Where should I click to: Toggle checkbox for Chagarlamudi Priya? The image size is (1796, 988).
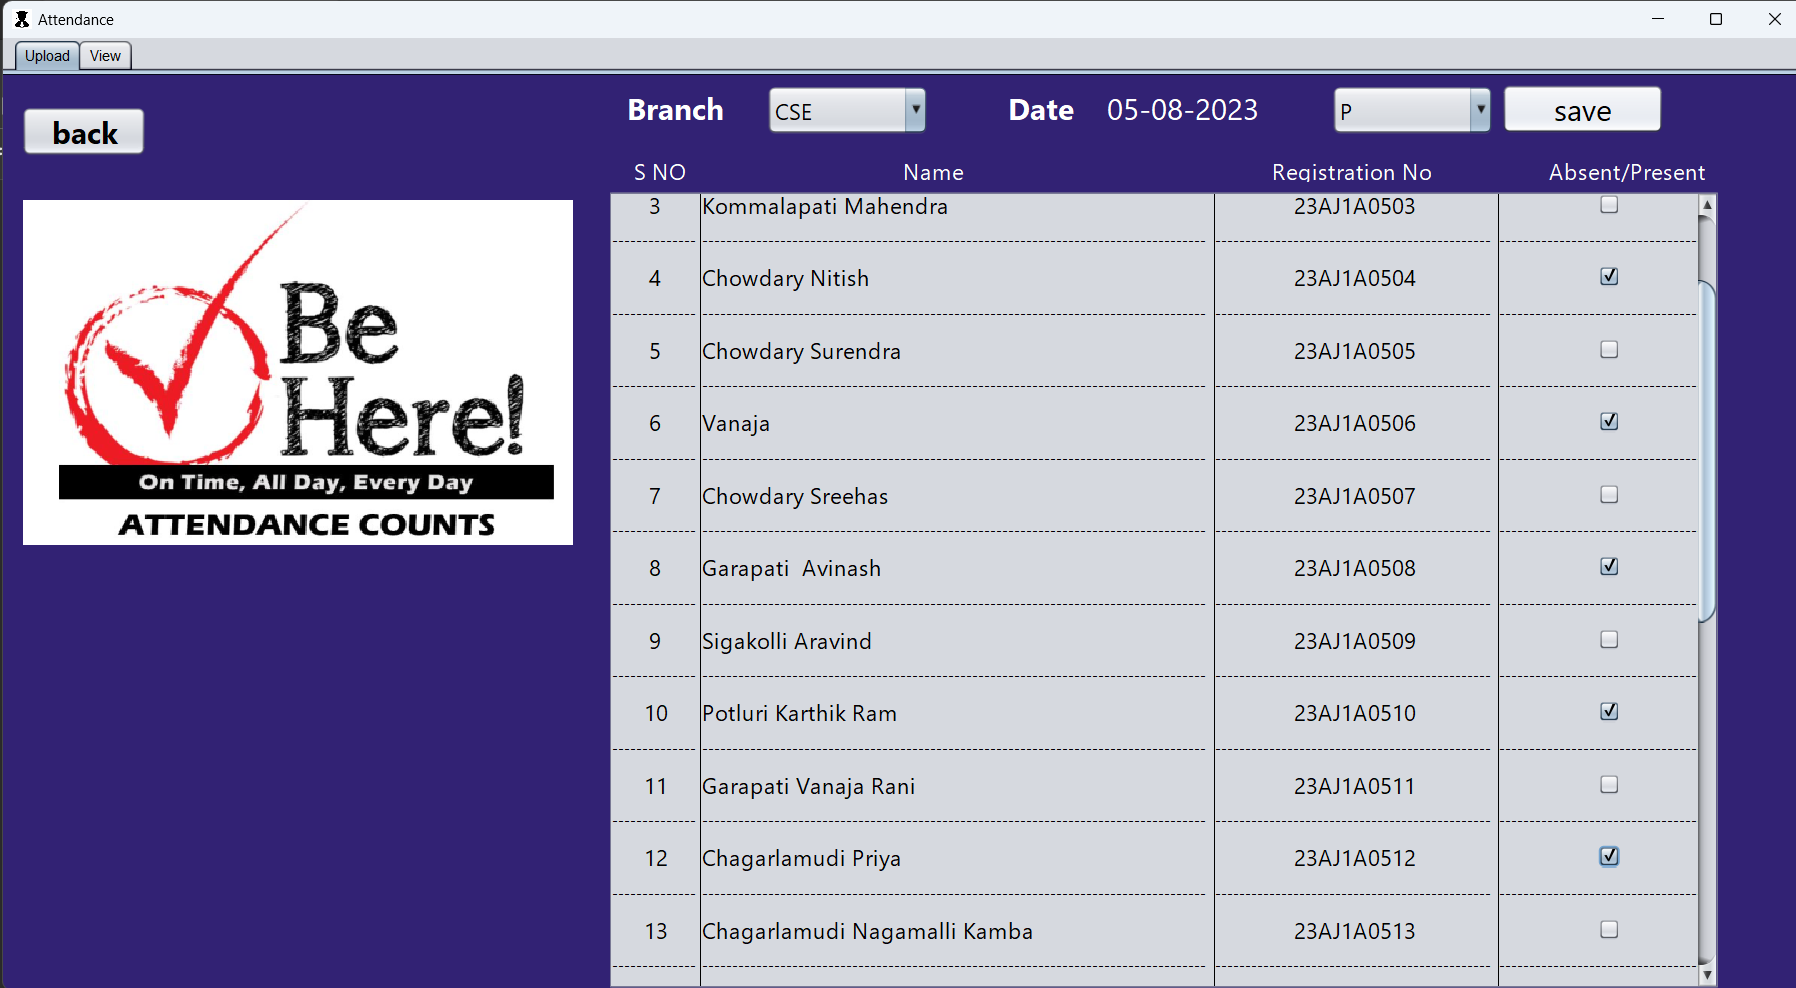pyautogui.click(x=1609, y=857)
